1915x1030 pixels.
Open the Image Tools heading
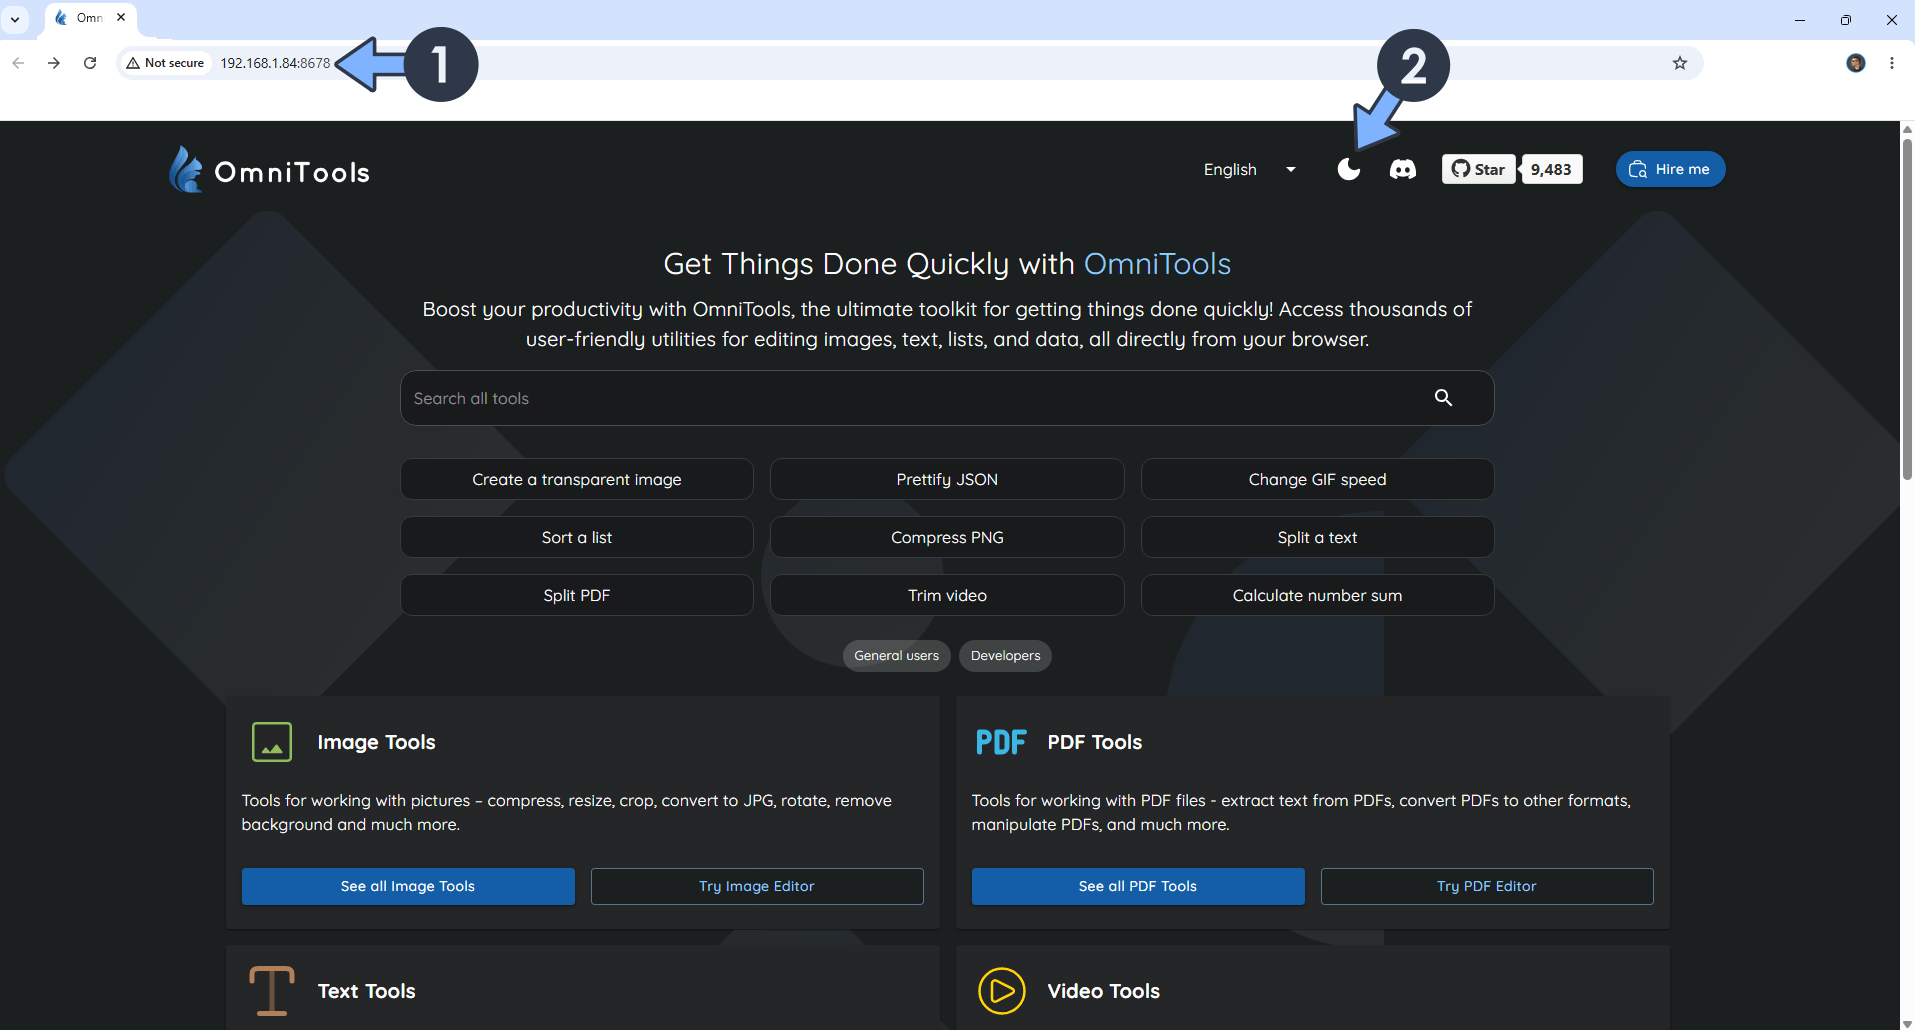pos(376,742)
